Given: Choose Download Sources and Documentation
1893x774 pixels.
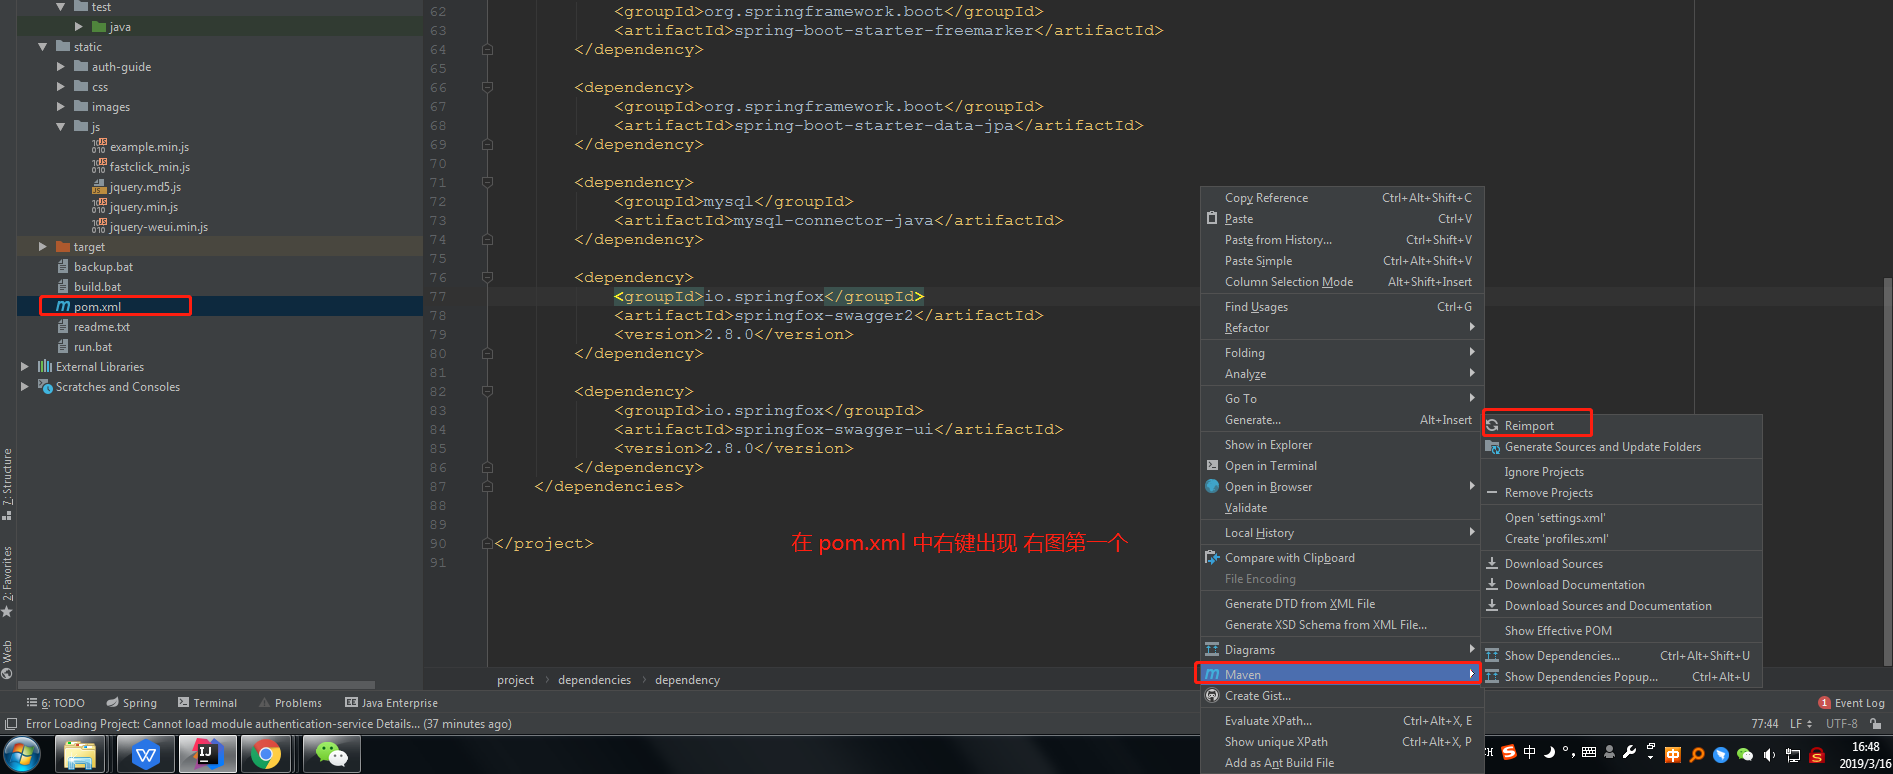Looking at the screenshot, I should pyautogui.click(x=1622, y=606).
